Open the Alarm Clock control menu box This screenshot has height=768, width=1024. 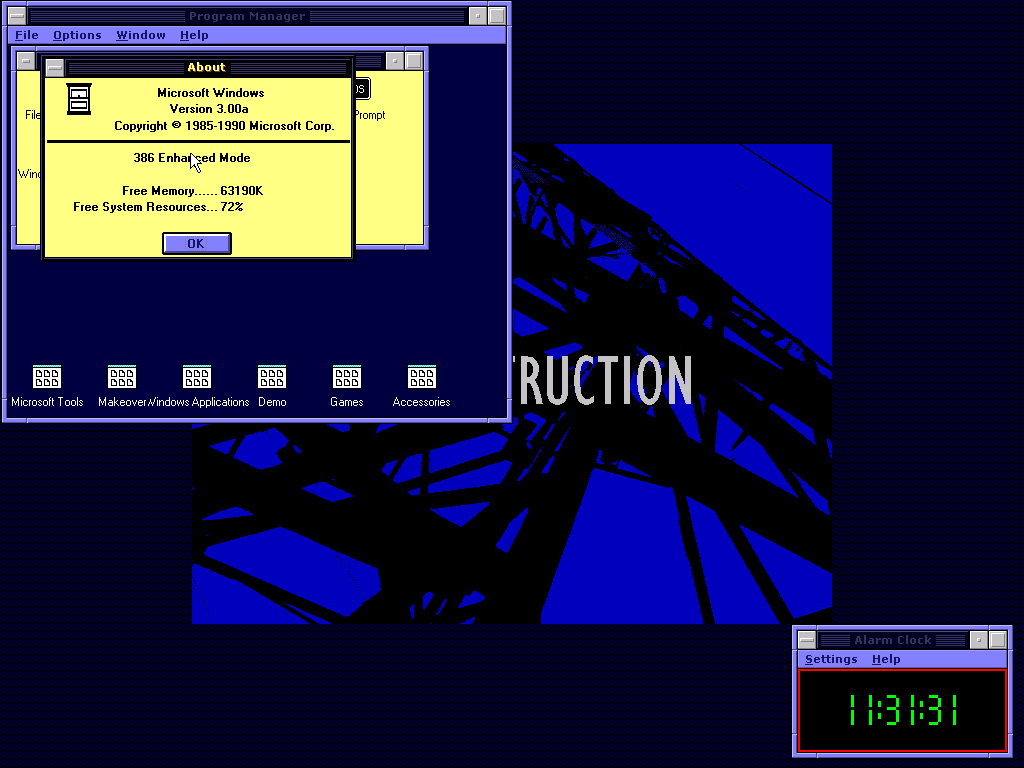click(x=807, y=640)
